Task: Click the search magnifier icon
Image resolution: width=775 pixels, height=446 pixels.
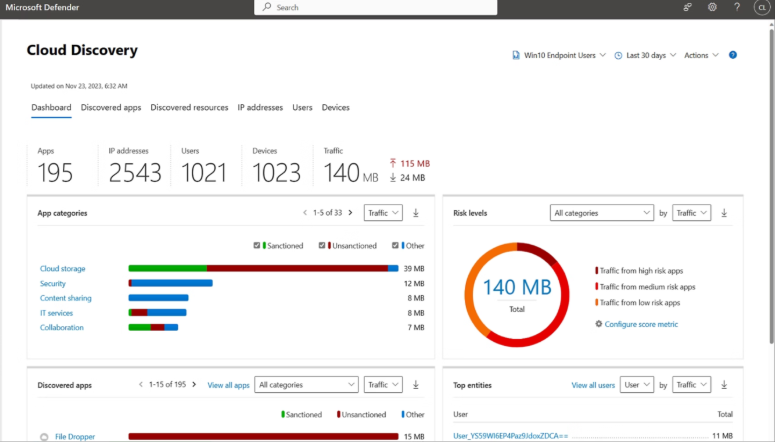Action: (267, 7)
